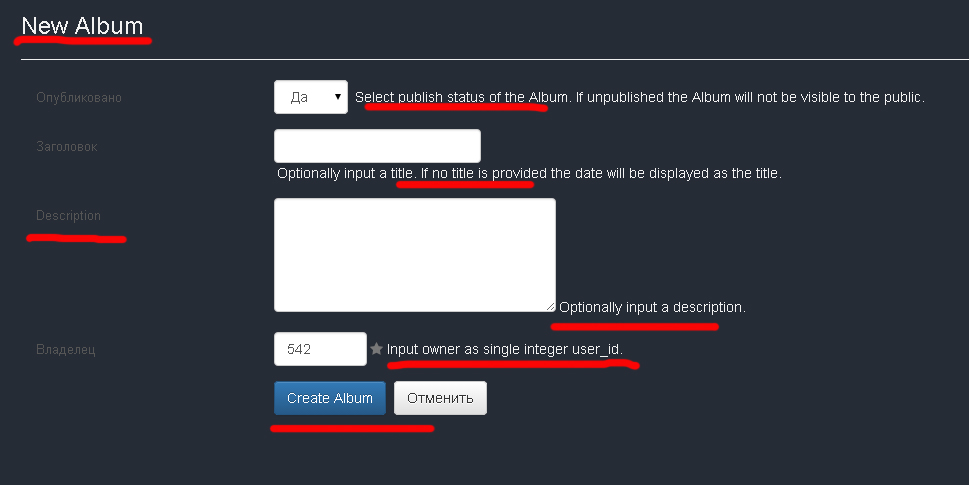Click the Владелец field label
Screen dimensions: 969x485
tap(66, 350)
